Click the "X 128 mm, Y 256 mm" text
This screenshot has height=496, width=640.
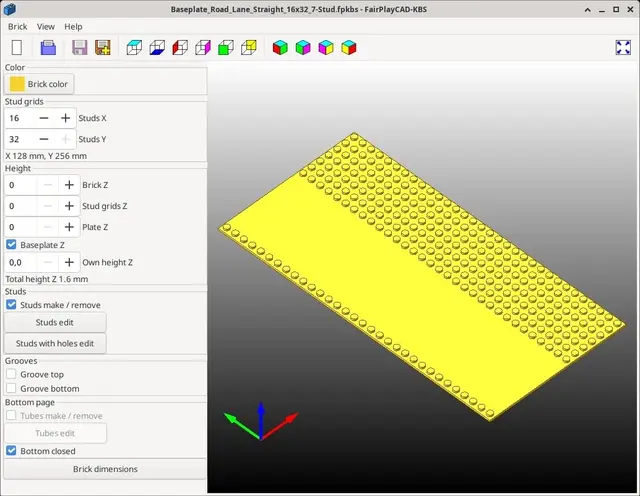pyautogui.click(x=46, y=156)
